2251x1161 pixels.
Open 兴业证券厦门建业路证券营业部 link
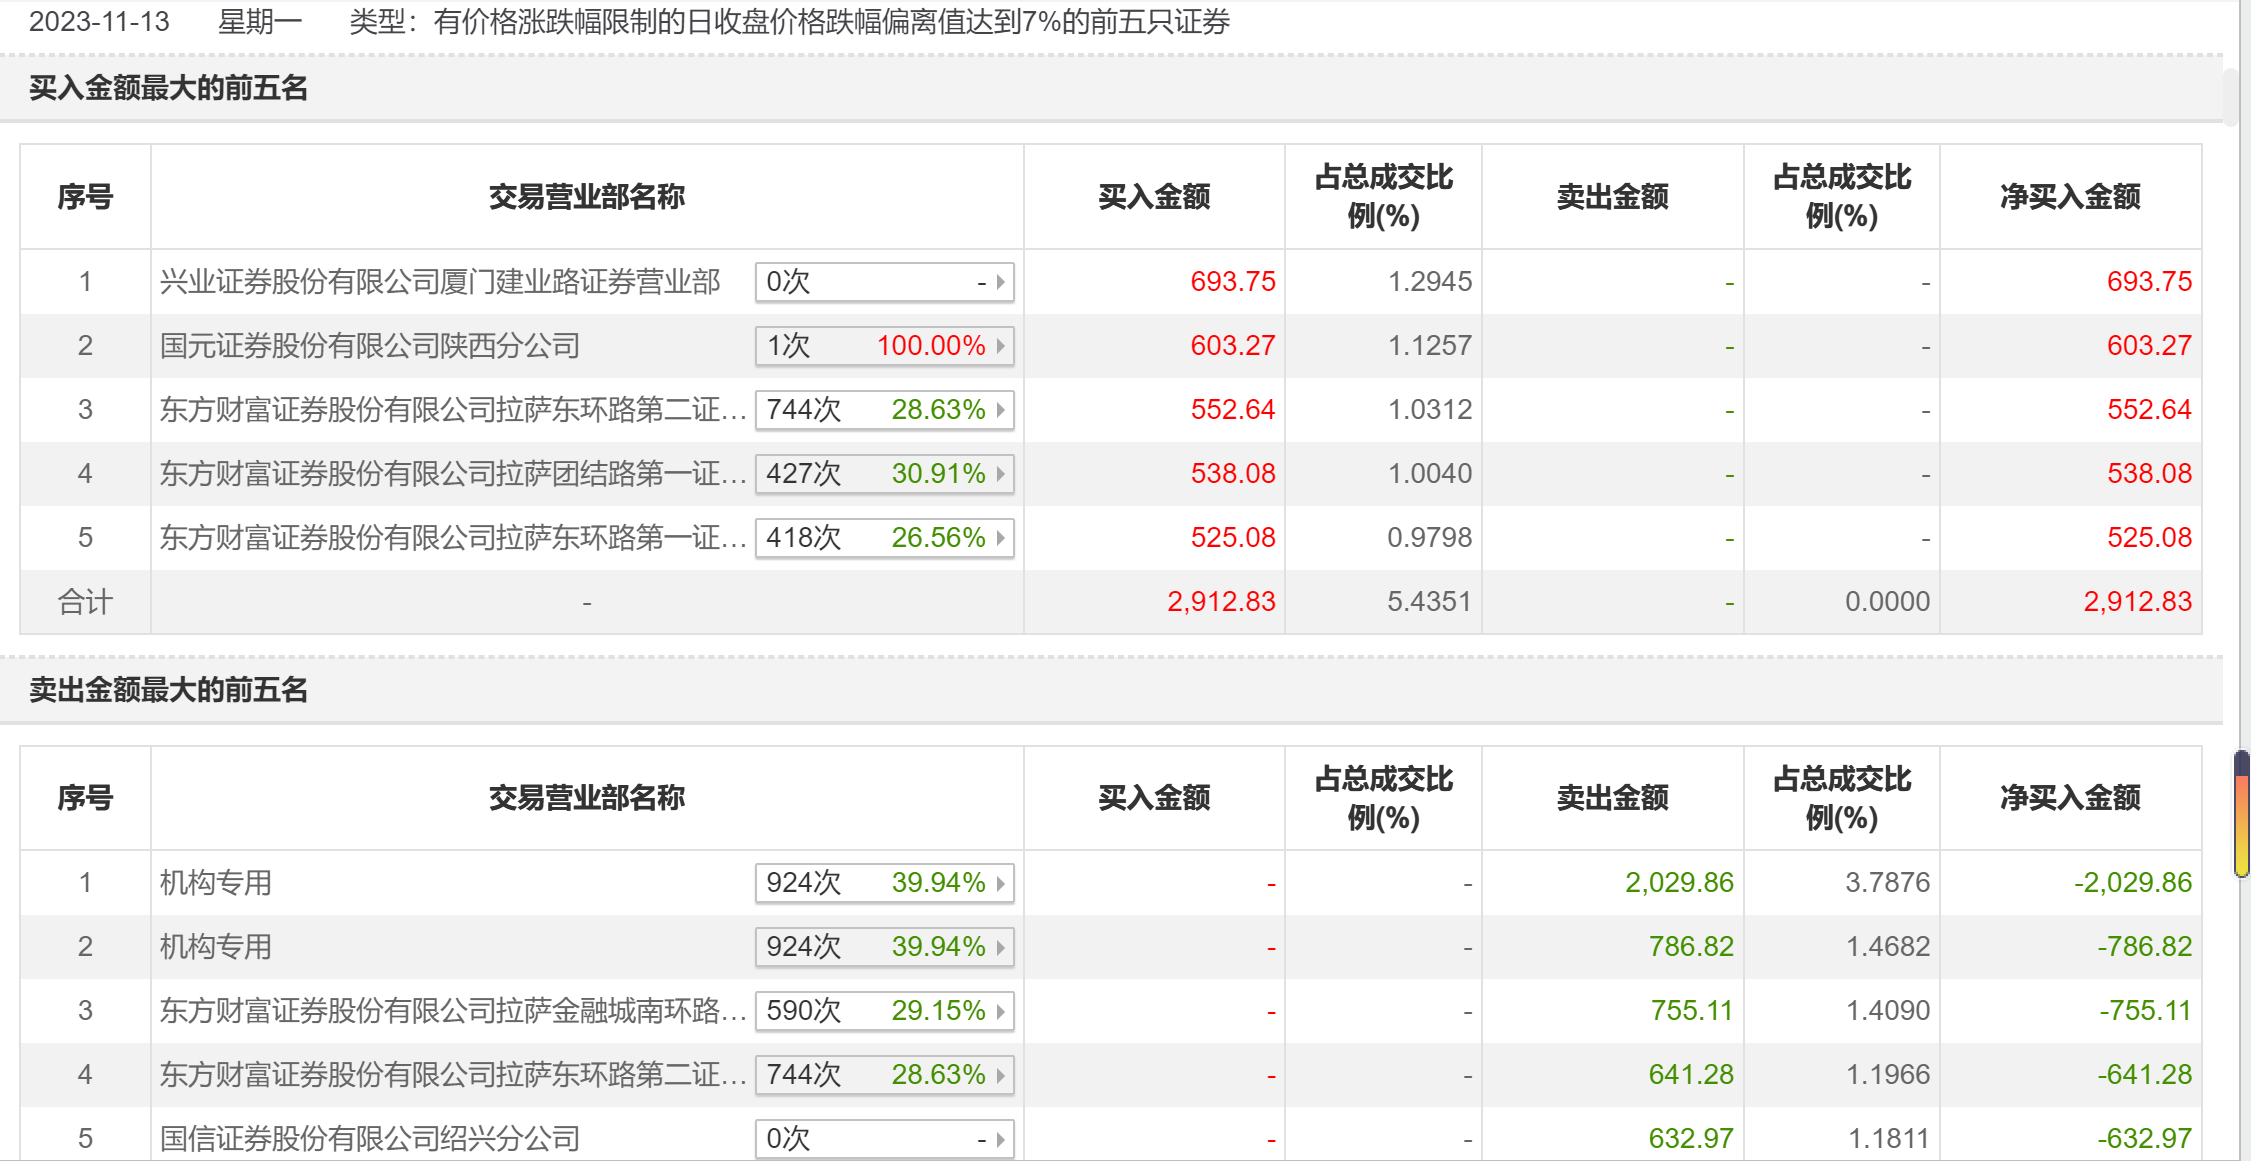click(440, 282)
